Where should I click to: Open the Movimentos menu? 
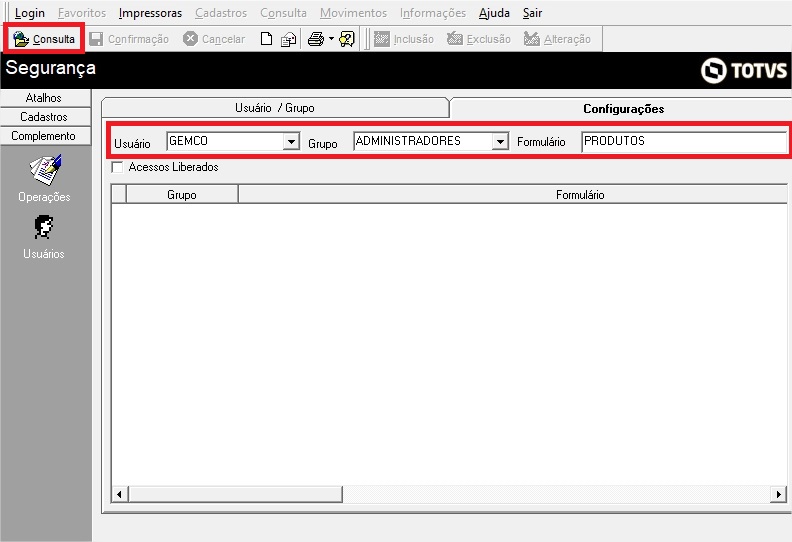click(x=353, y=13)
